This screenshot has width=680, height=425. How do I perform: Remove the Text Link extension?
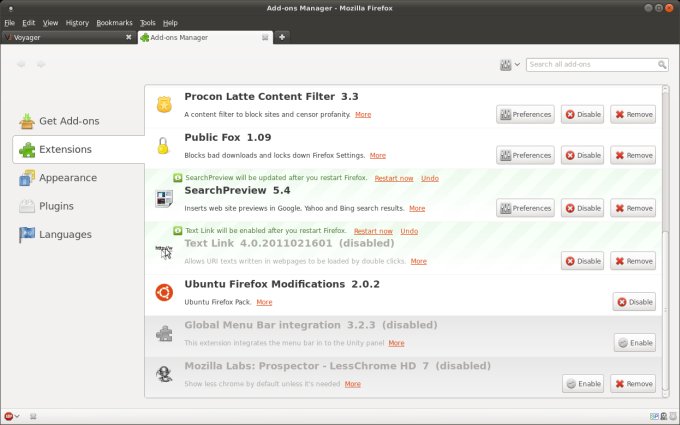[x=633, y=261]
